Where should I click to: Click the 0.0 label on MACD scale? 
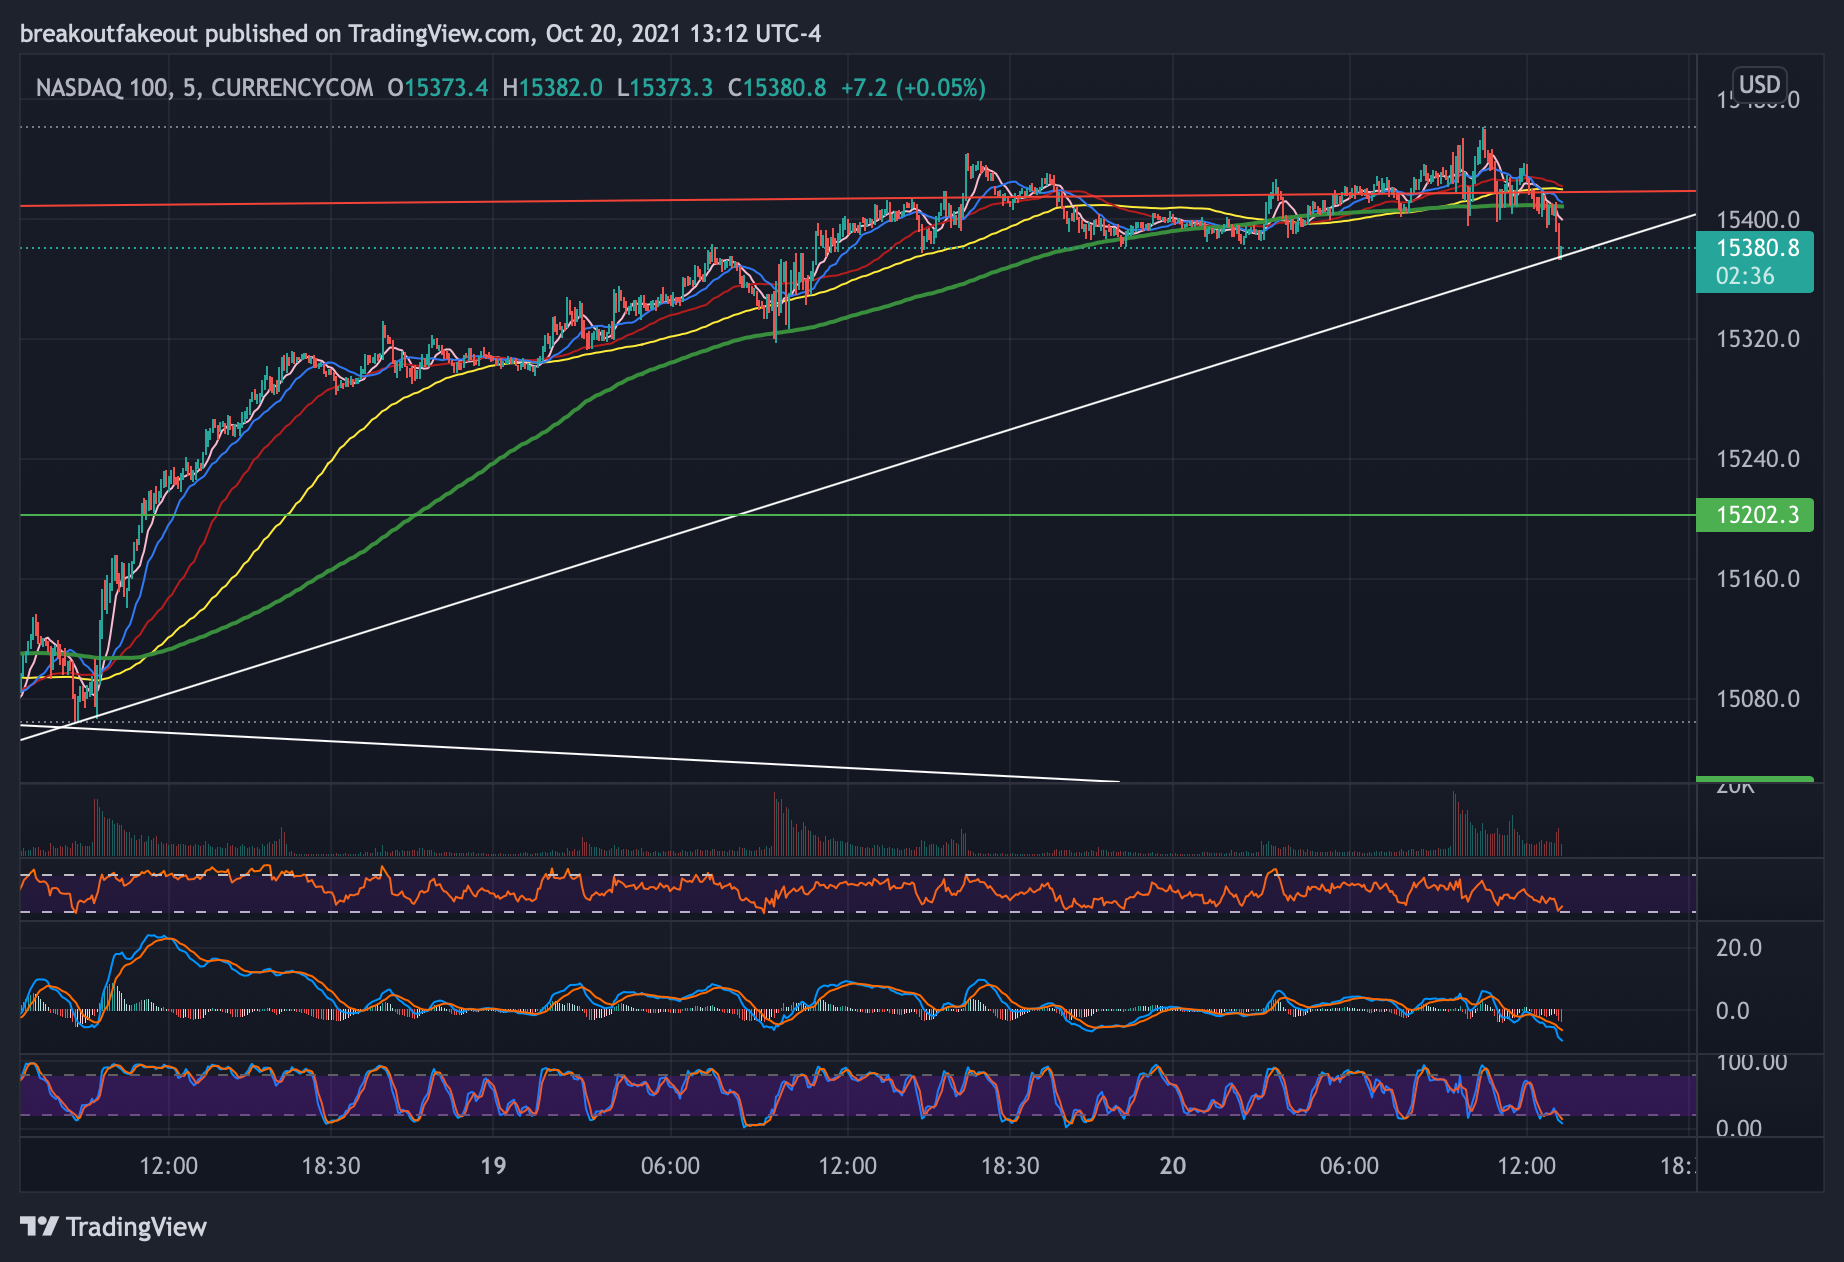tap(1732, 1011)
